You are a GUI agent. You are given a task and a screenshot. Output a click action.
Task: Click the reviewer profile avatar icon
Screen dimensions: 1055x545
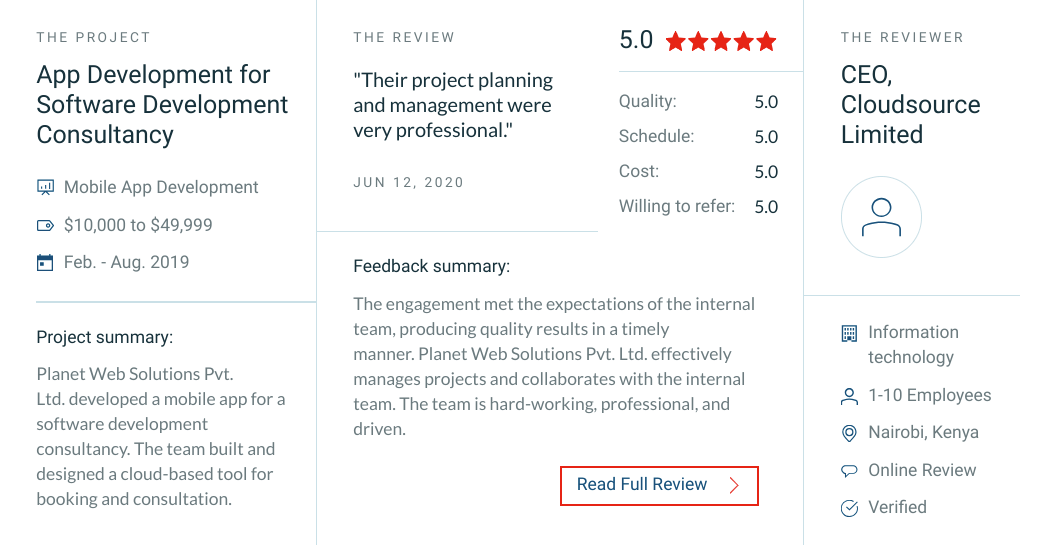pyautogui.click(x=881, y=217)
